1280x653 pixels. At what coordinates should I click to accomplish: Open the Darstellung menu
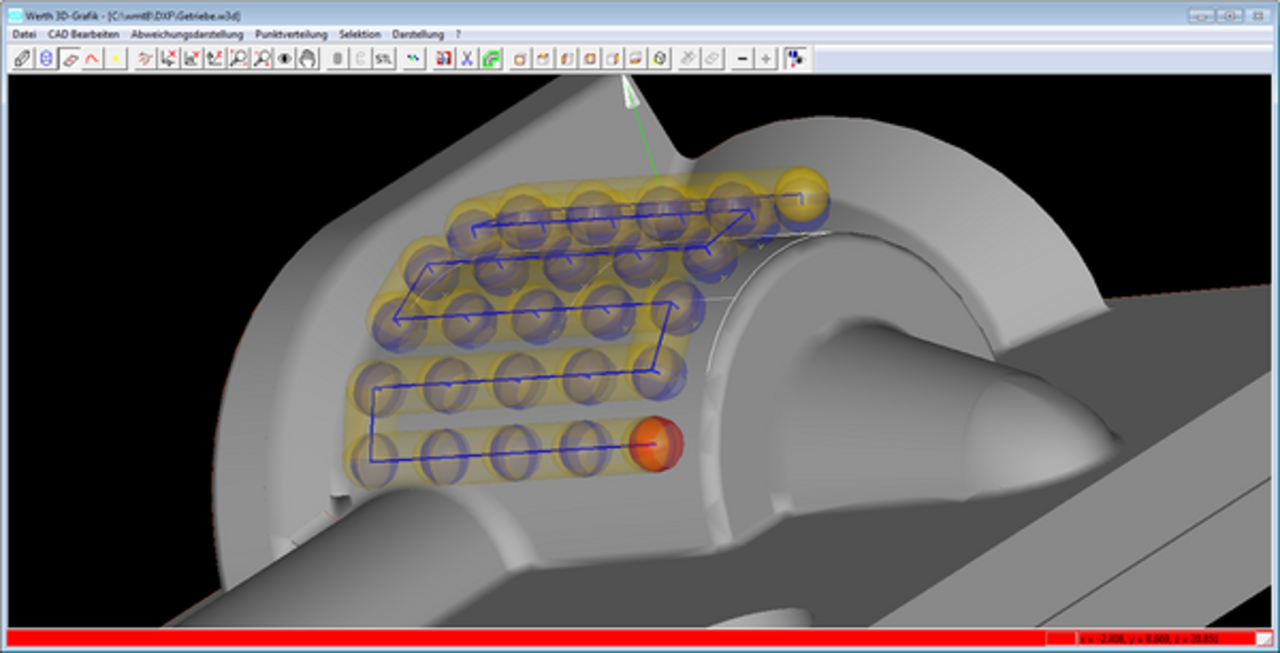[420, 33]
